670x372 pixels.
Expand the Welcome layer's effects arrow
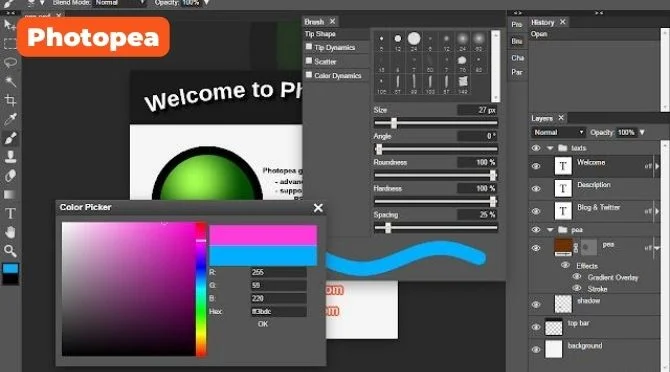[657, 166]
